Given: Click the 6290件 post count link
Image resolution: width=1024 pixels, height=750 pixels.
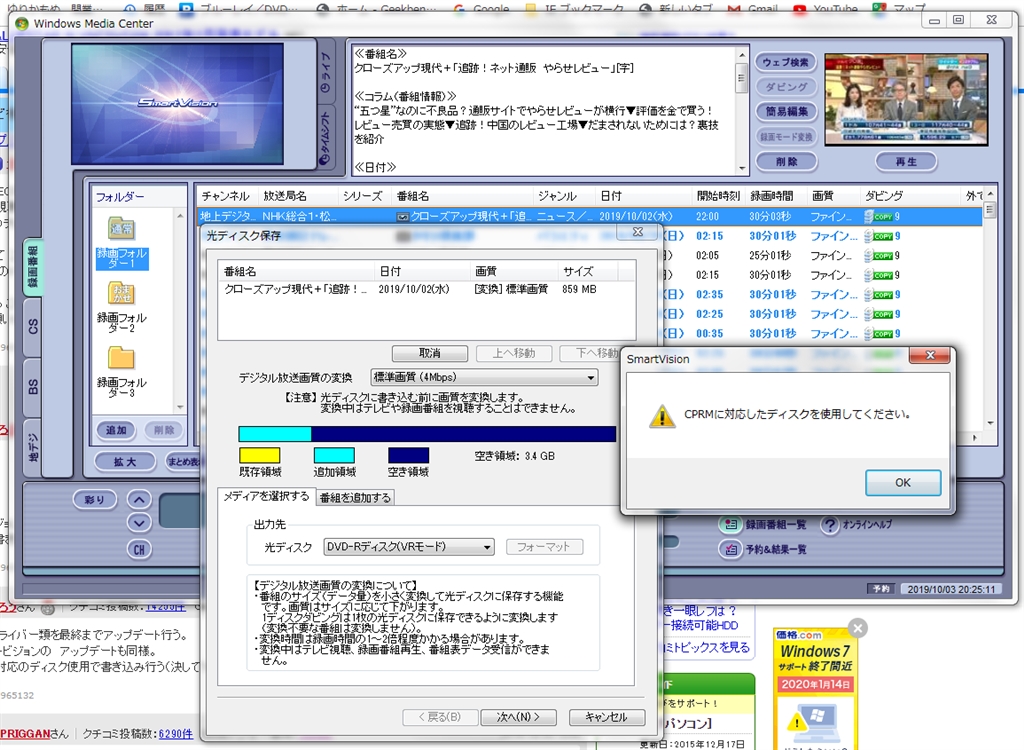Looking at the screenshot, I should pos(175,734).
